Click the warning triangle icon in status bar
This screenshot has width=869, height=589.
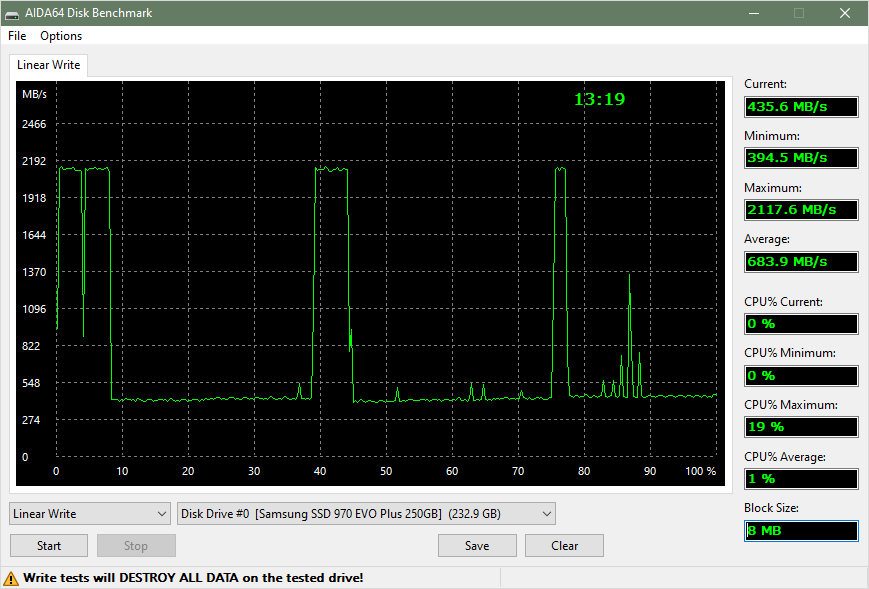pos(11,578)
